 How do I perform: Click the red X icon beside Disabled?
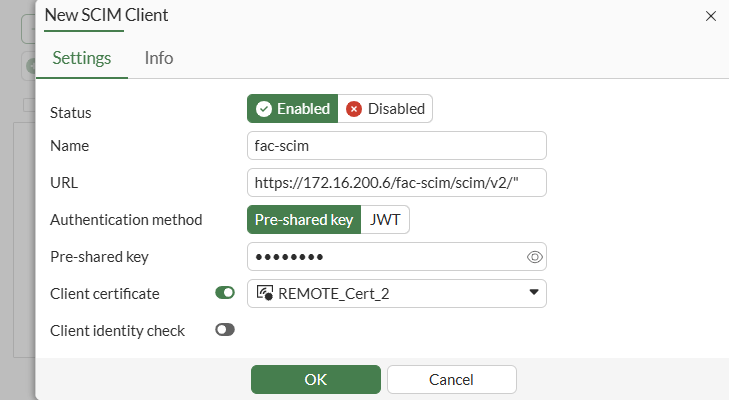[x=354, y=109]
